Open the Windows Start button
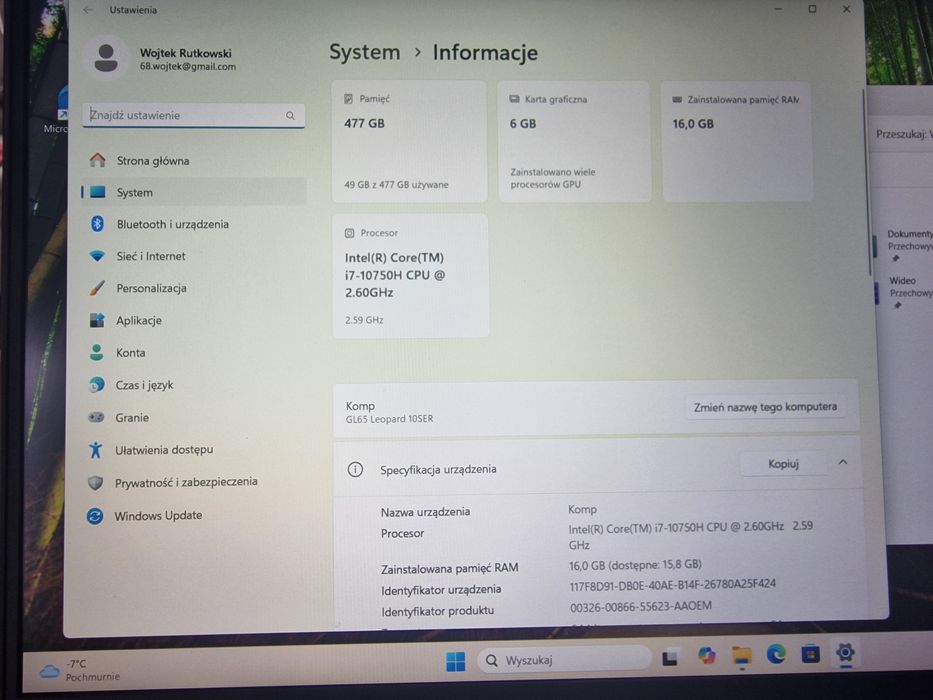 456,661
